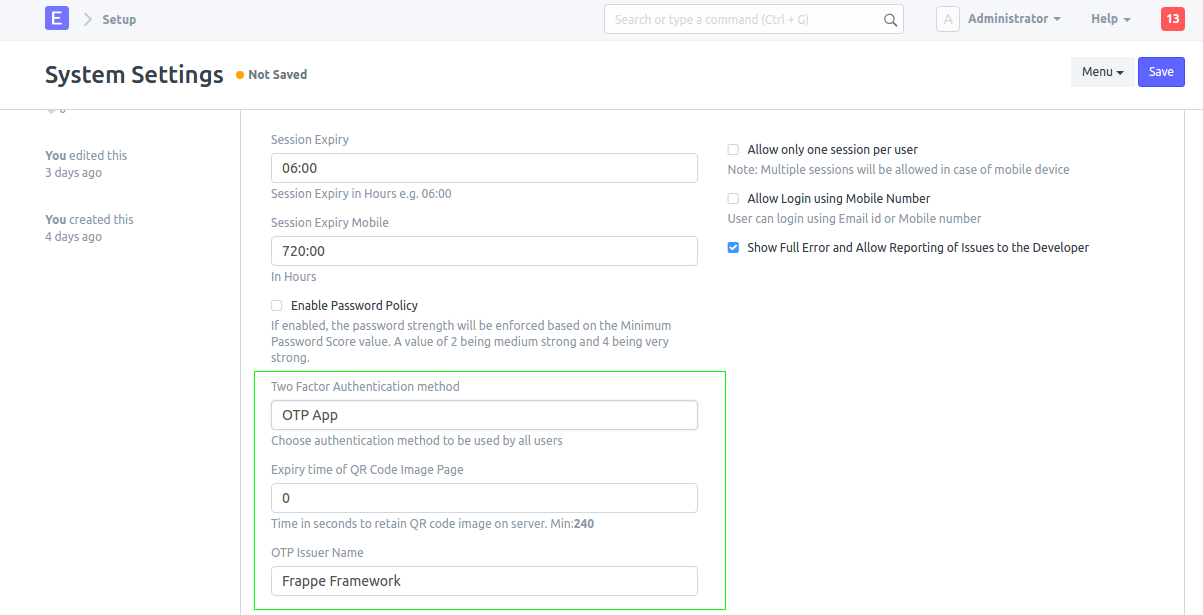This screenshot has width=1203, height=615.
Task: Open notifications via the red 13 badge
Action: [1171, 18]
